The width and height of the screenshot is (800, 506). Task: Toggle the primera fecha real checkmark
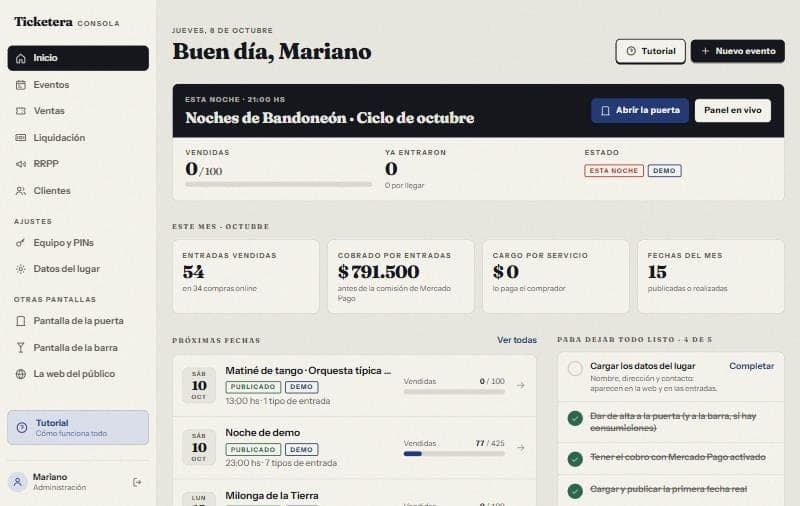pos(575,491)
